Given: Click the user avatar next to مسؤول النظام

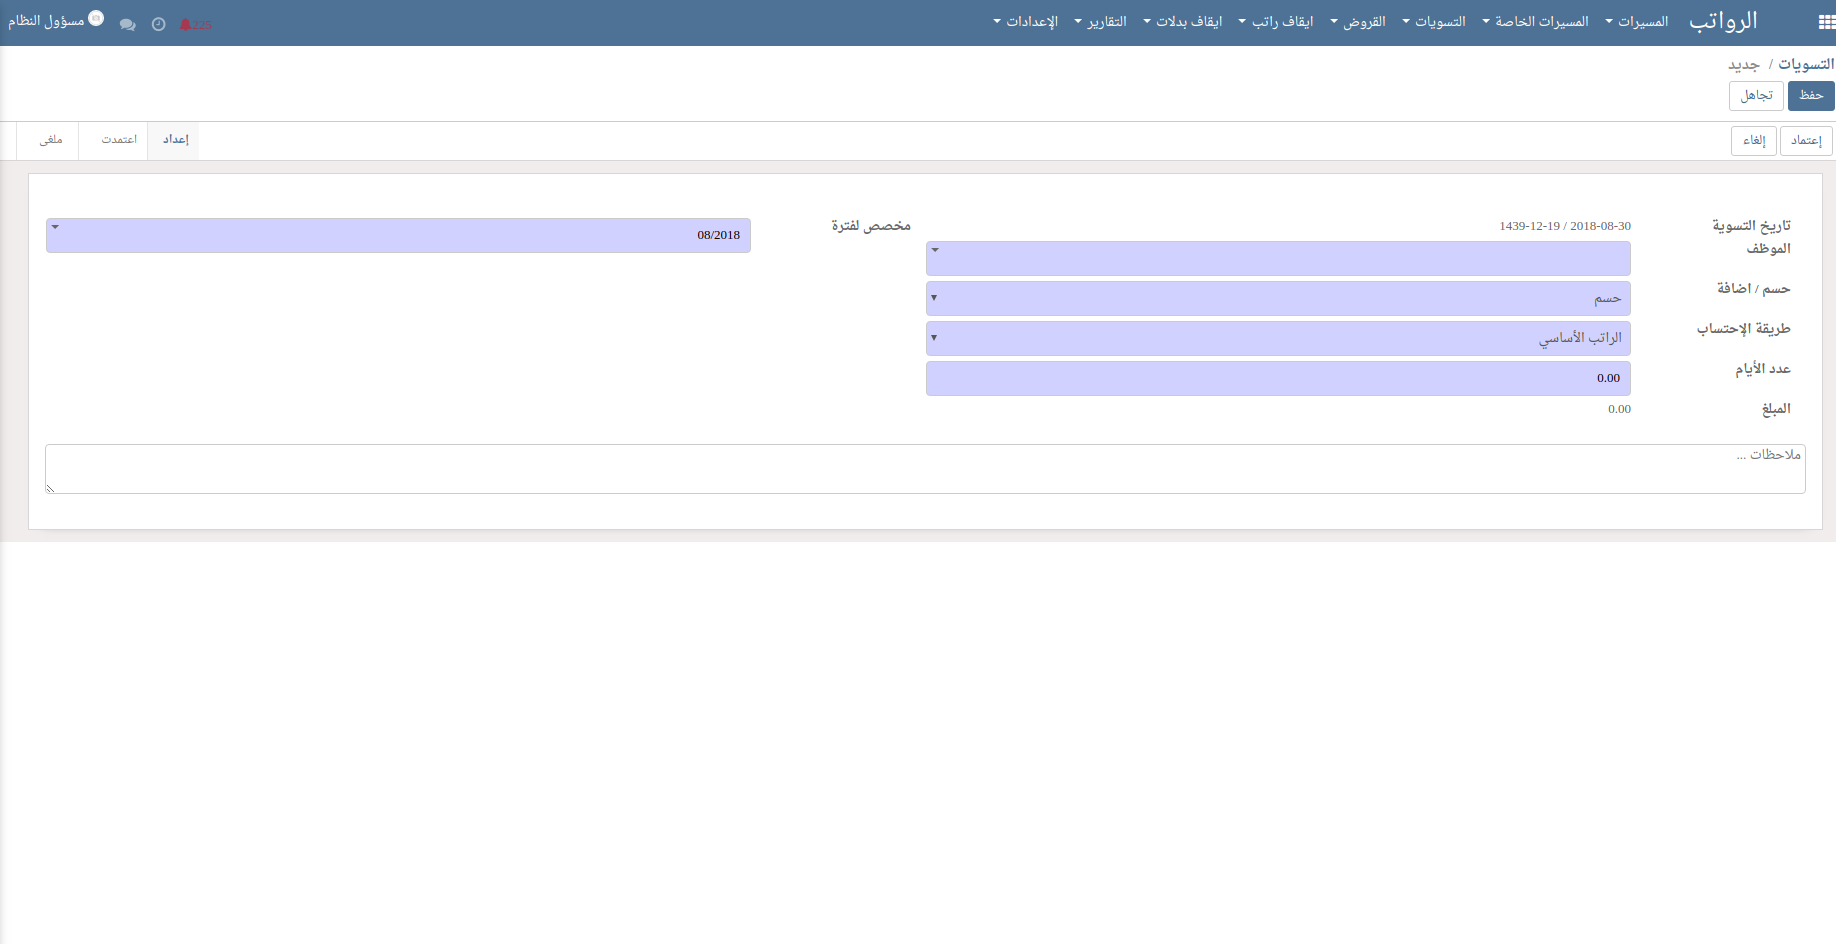Looking at the screenshot, I should [x=96, y=18].
